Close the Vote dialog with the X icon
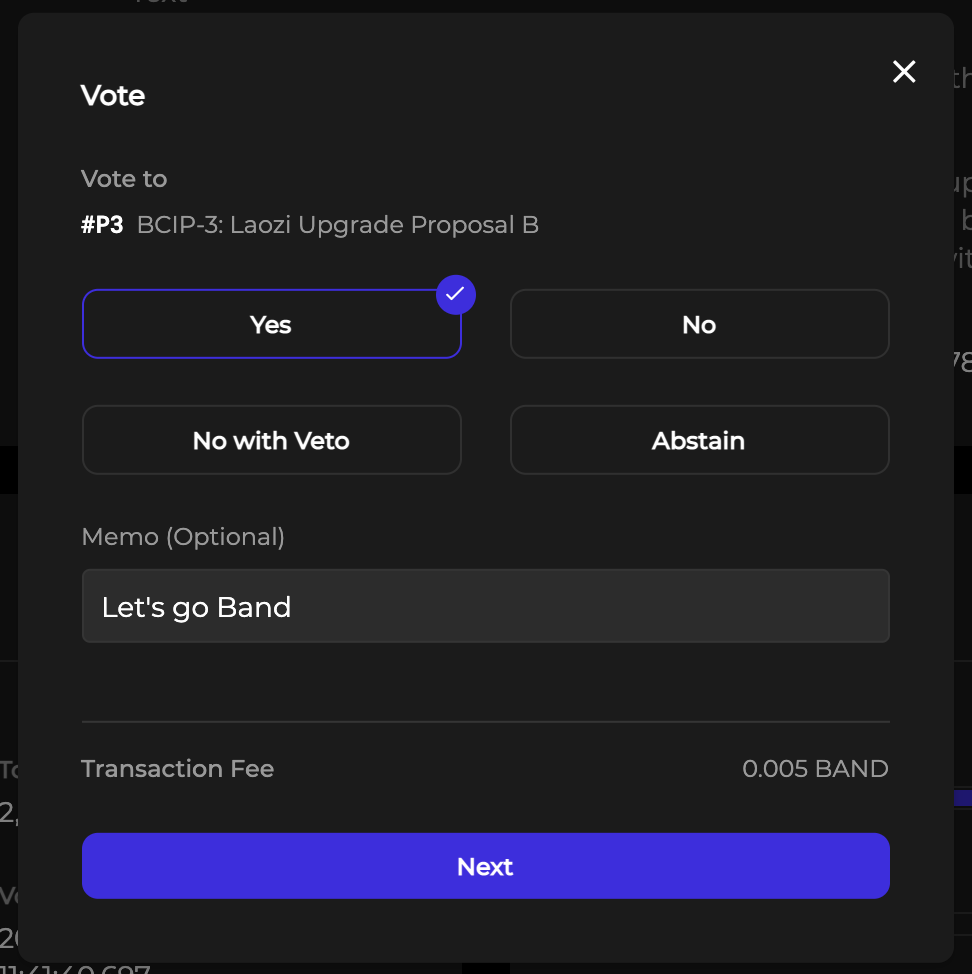The height and width of the screenshot is (974, 972). (x=904, y=72)
